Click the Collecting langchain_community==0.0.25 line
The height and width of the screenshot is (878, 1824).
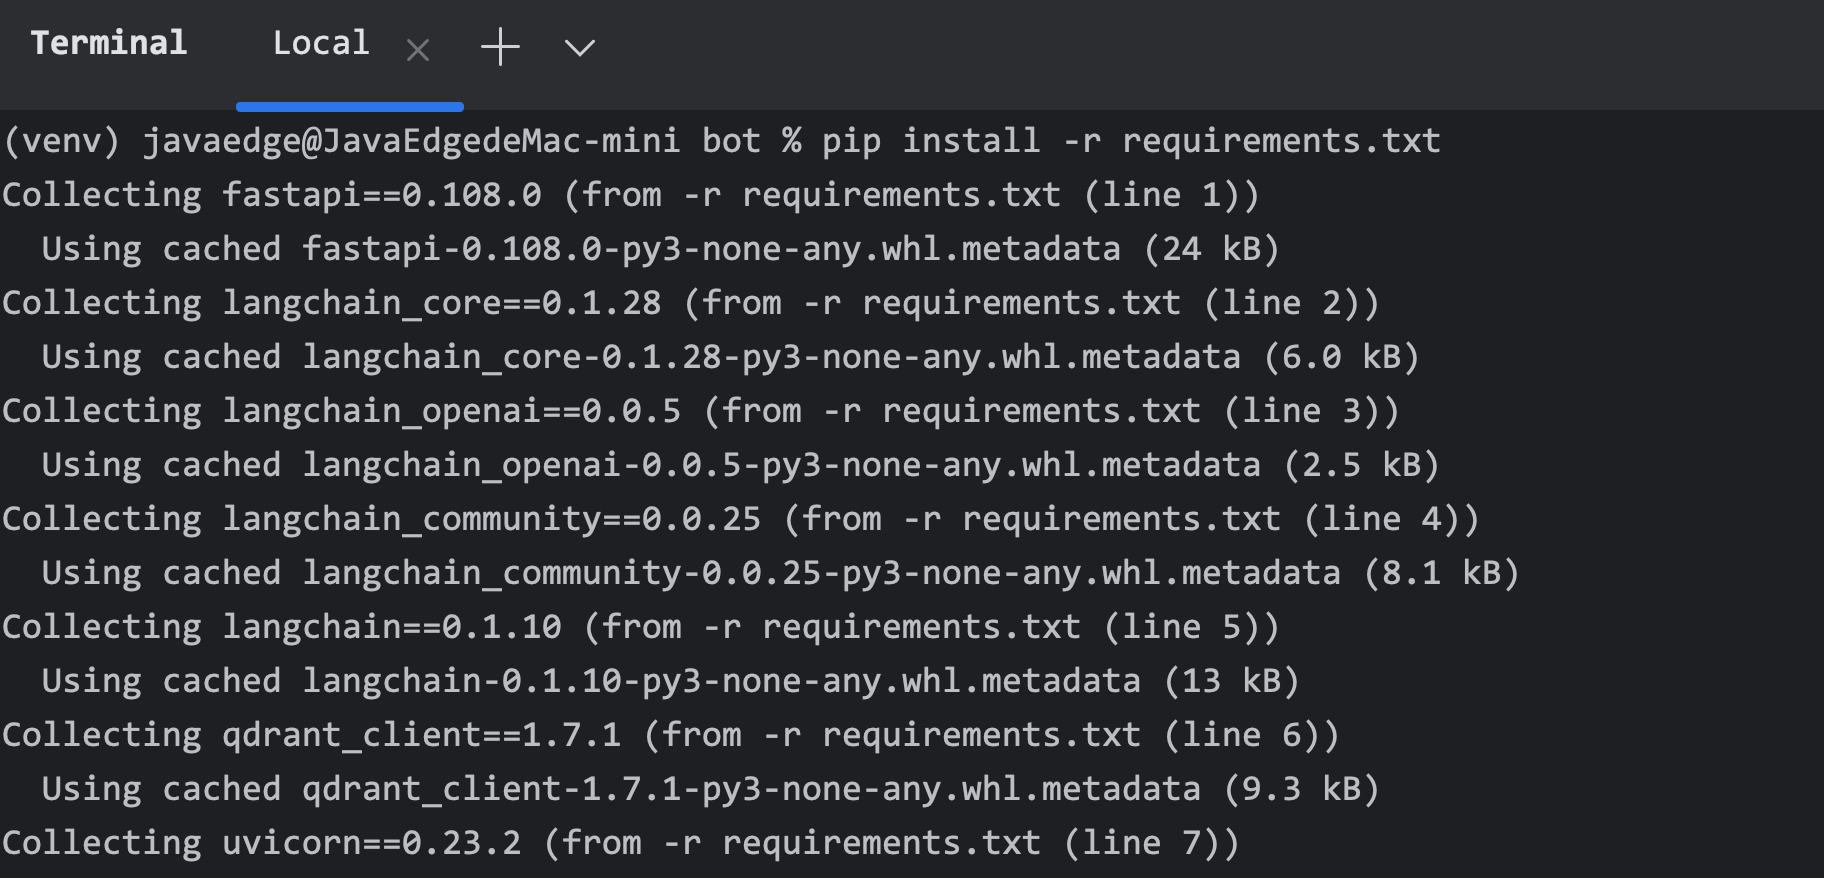[740, 519]
